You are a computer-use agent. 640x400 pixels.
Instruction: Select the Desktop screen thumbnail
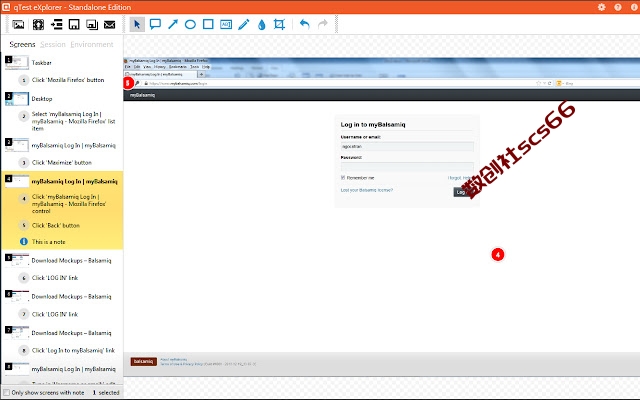[x=17, y=99]
